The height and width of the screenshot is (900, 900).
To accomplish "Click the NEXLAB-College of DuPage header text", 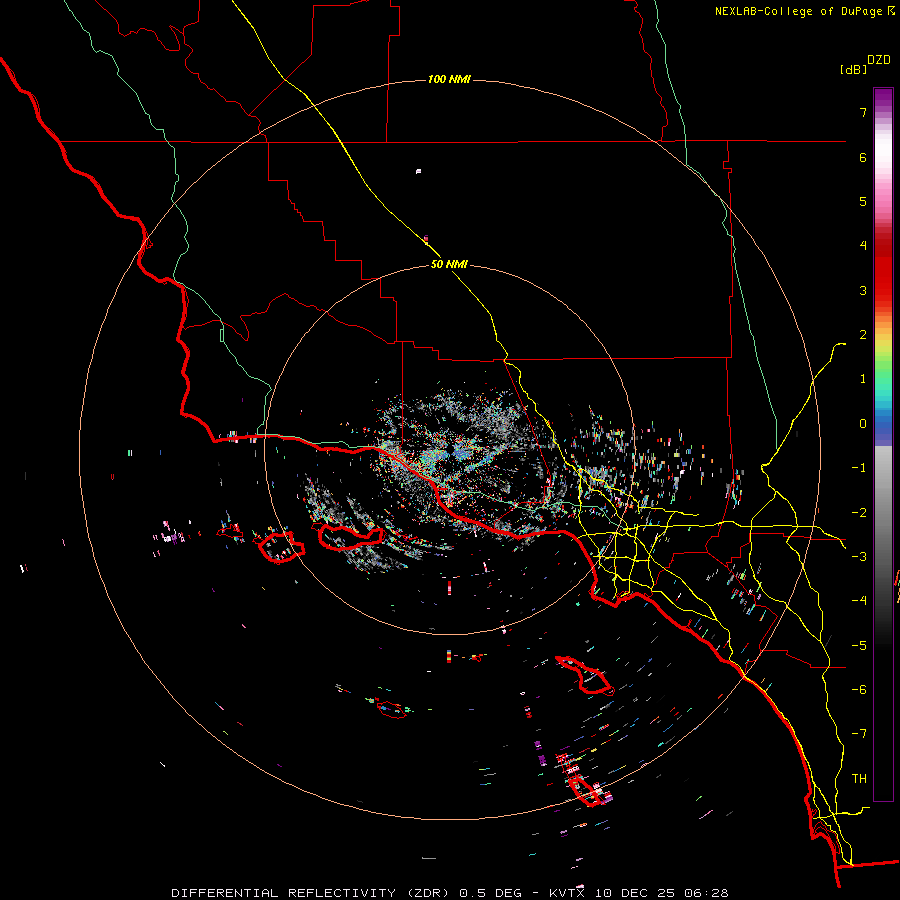I will click(800, 11).
